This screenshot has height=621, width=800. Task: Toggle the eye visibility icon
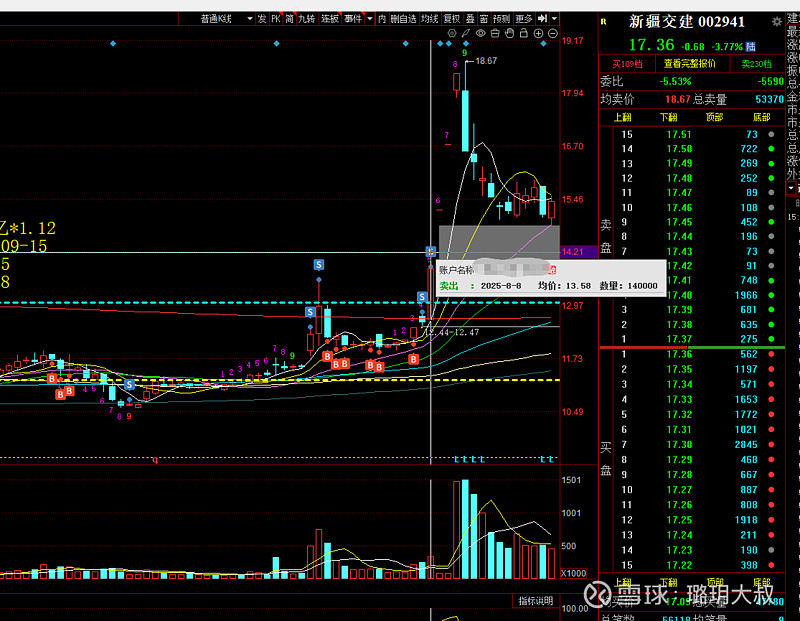pos(481,33)
